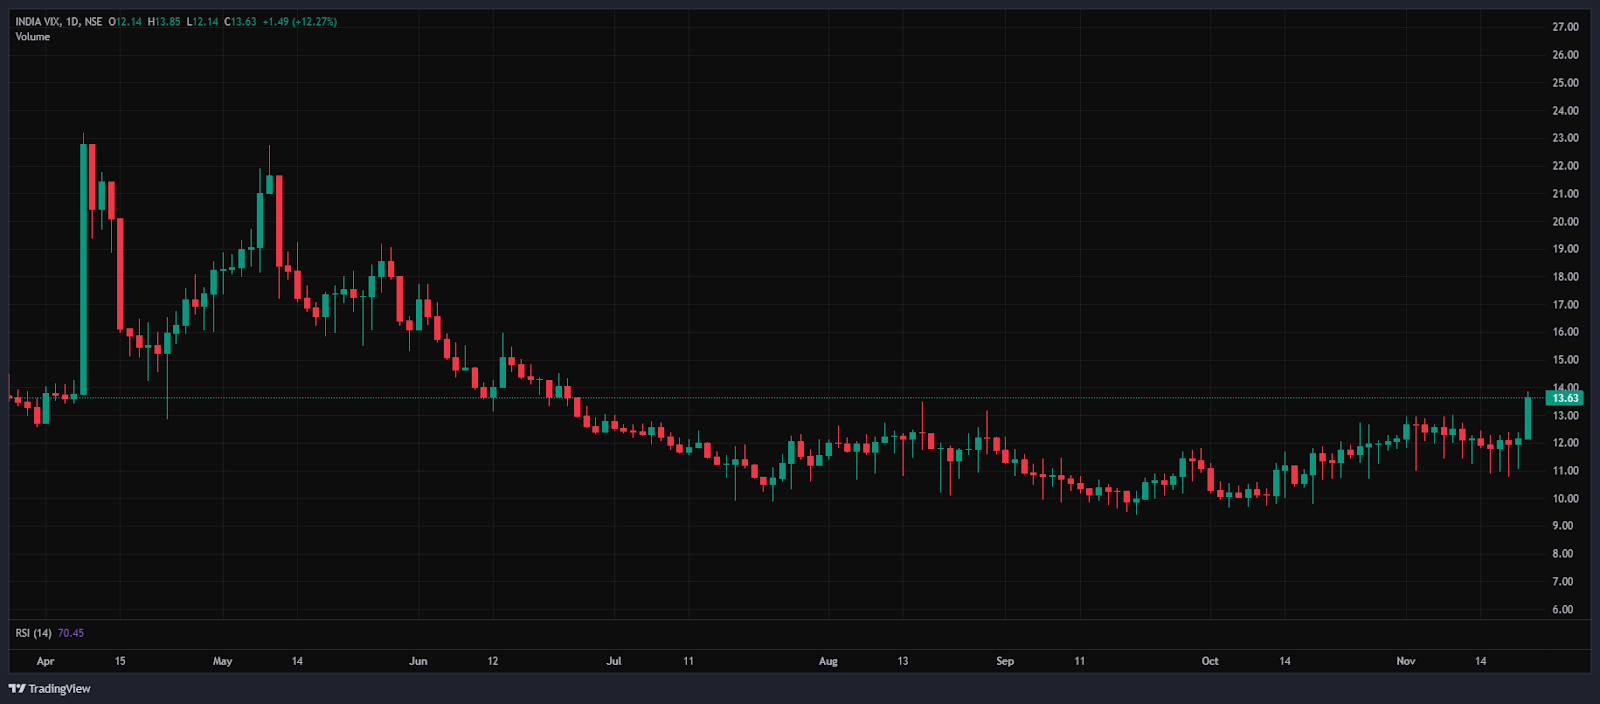
Task: Click the Aug label on time axis
Action: [x=828, y=661]
